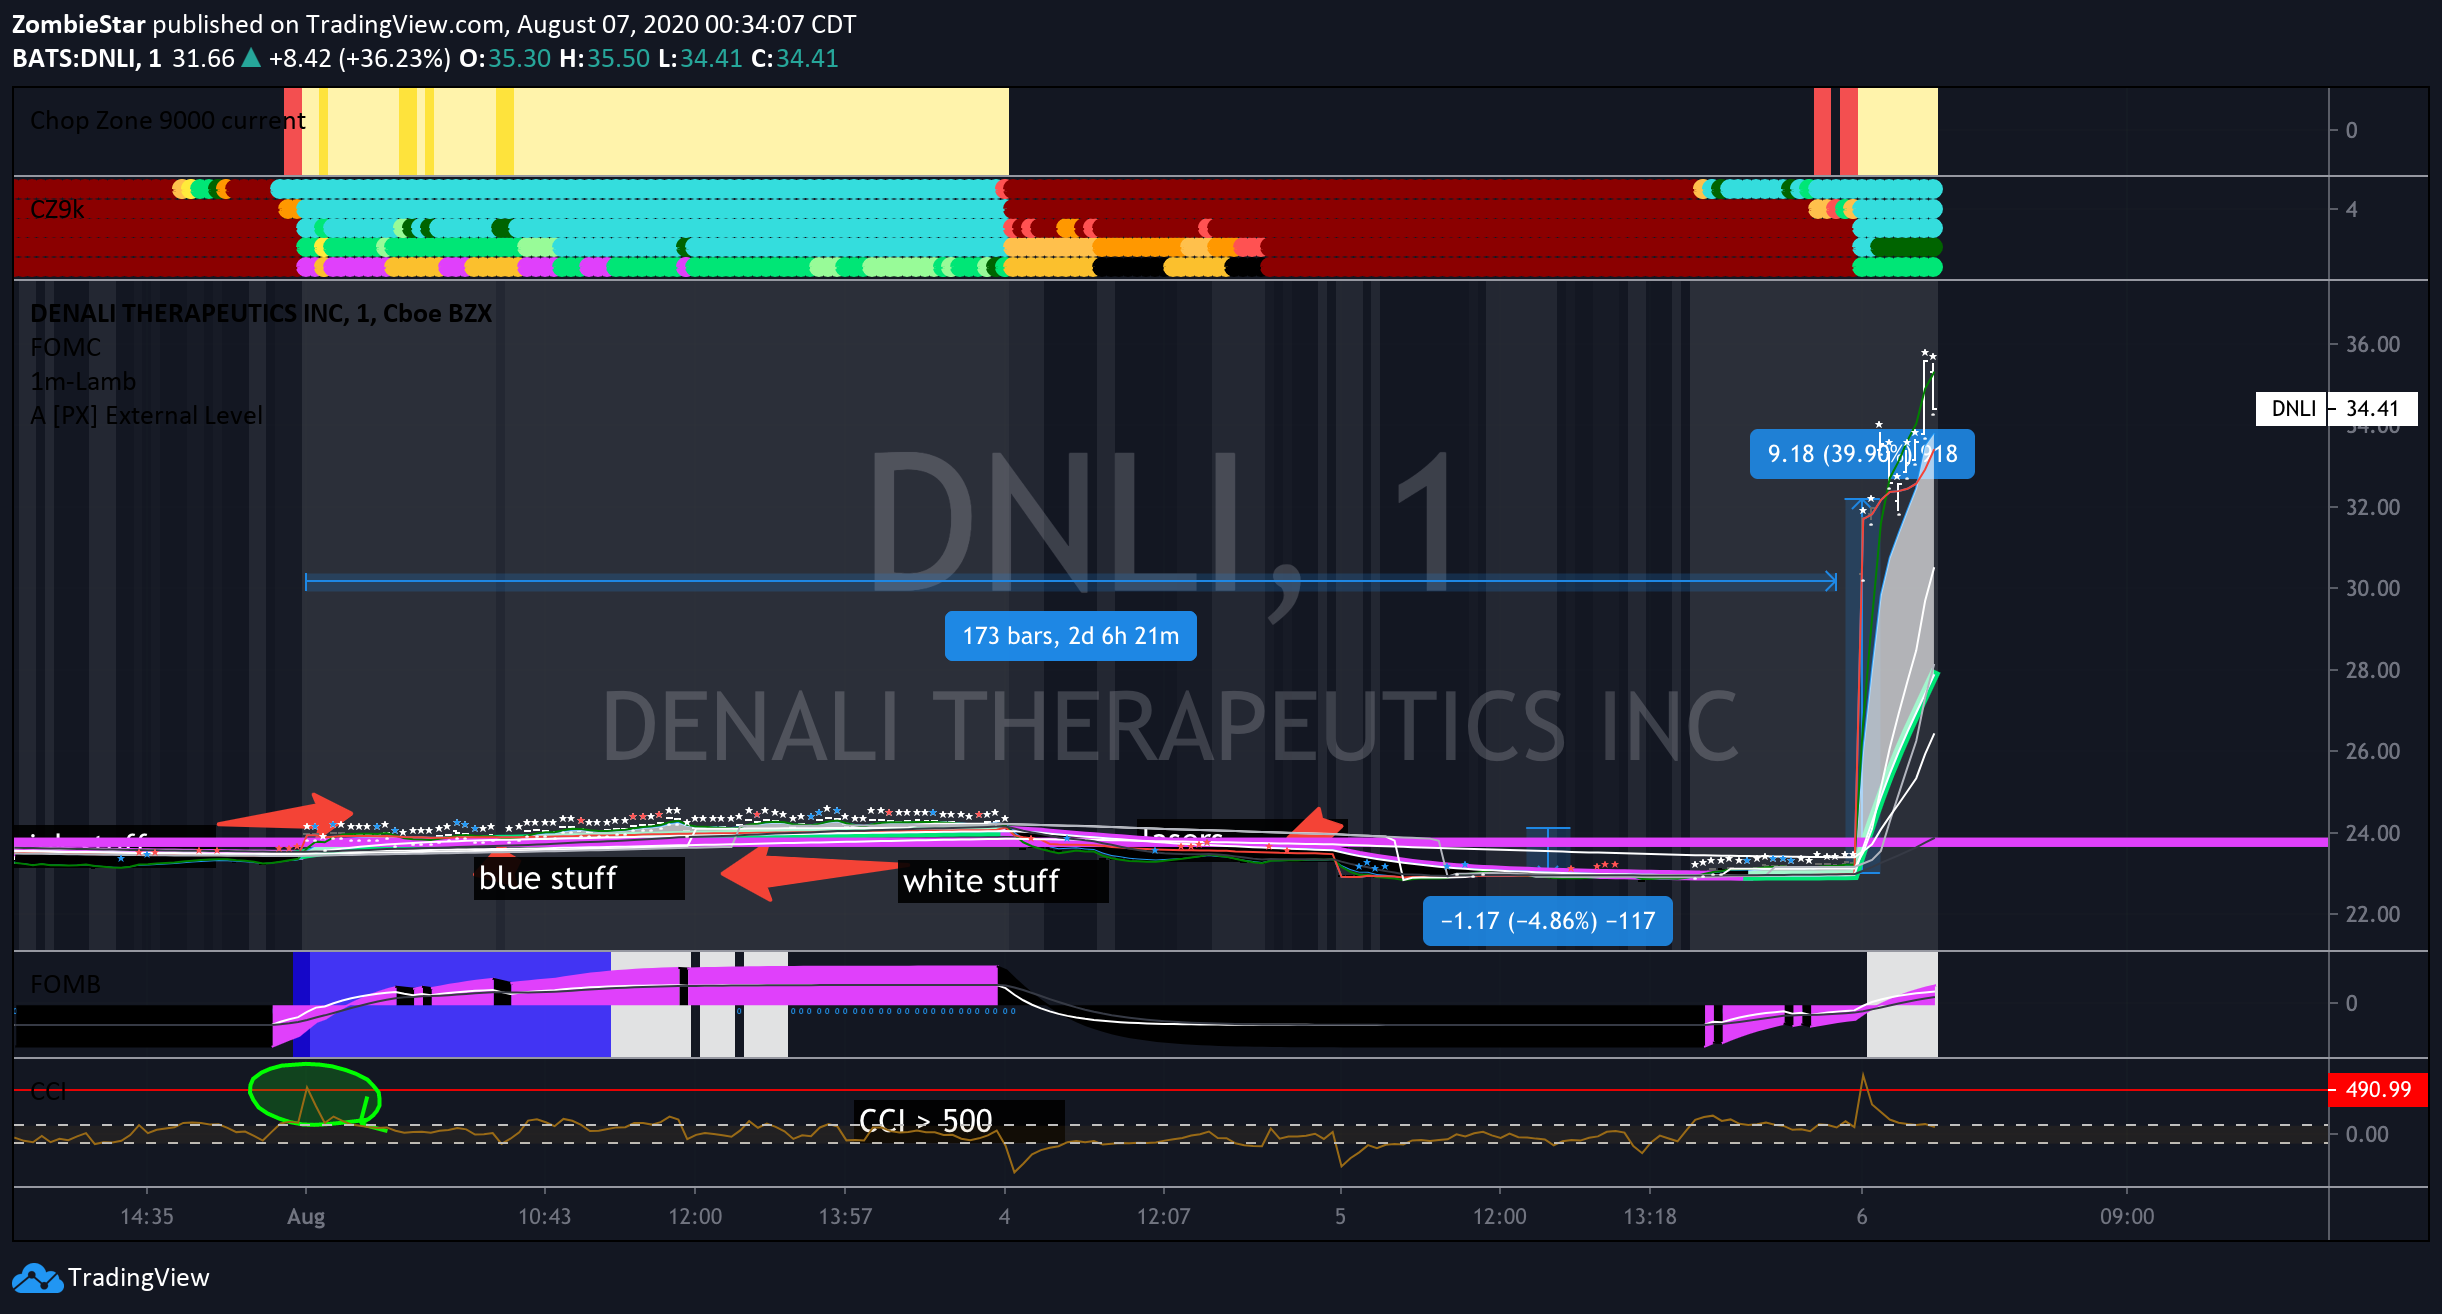
Task: Click the DNLI 34.41 price tag
Action: point(2337,409)
